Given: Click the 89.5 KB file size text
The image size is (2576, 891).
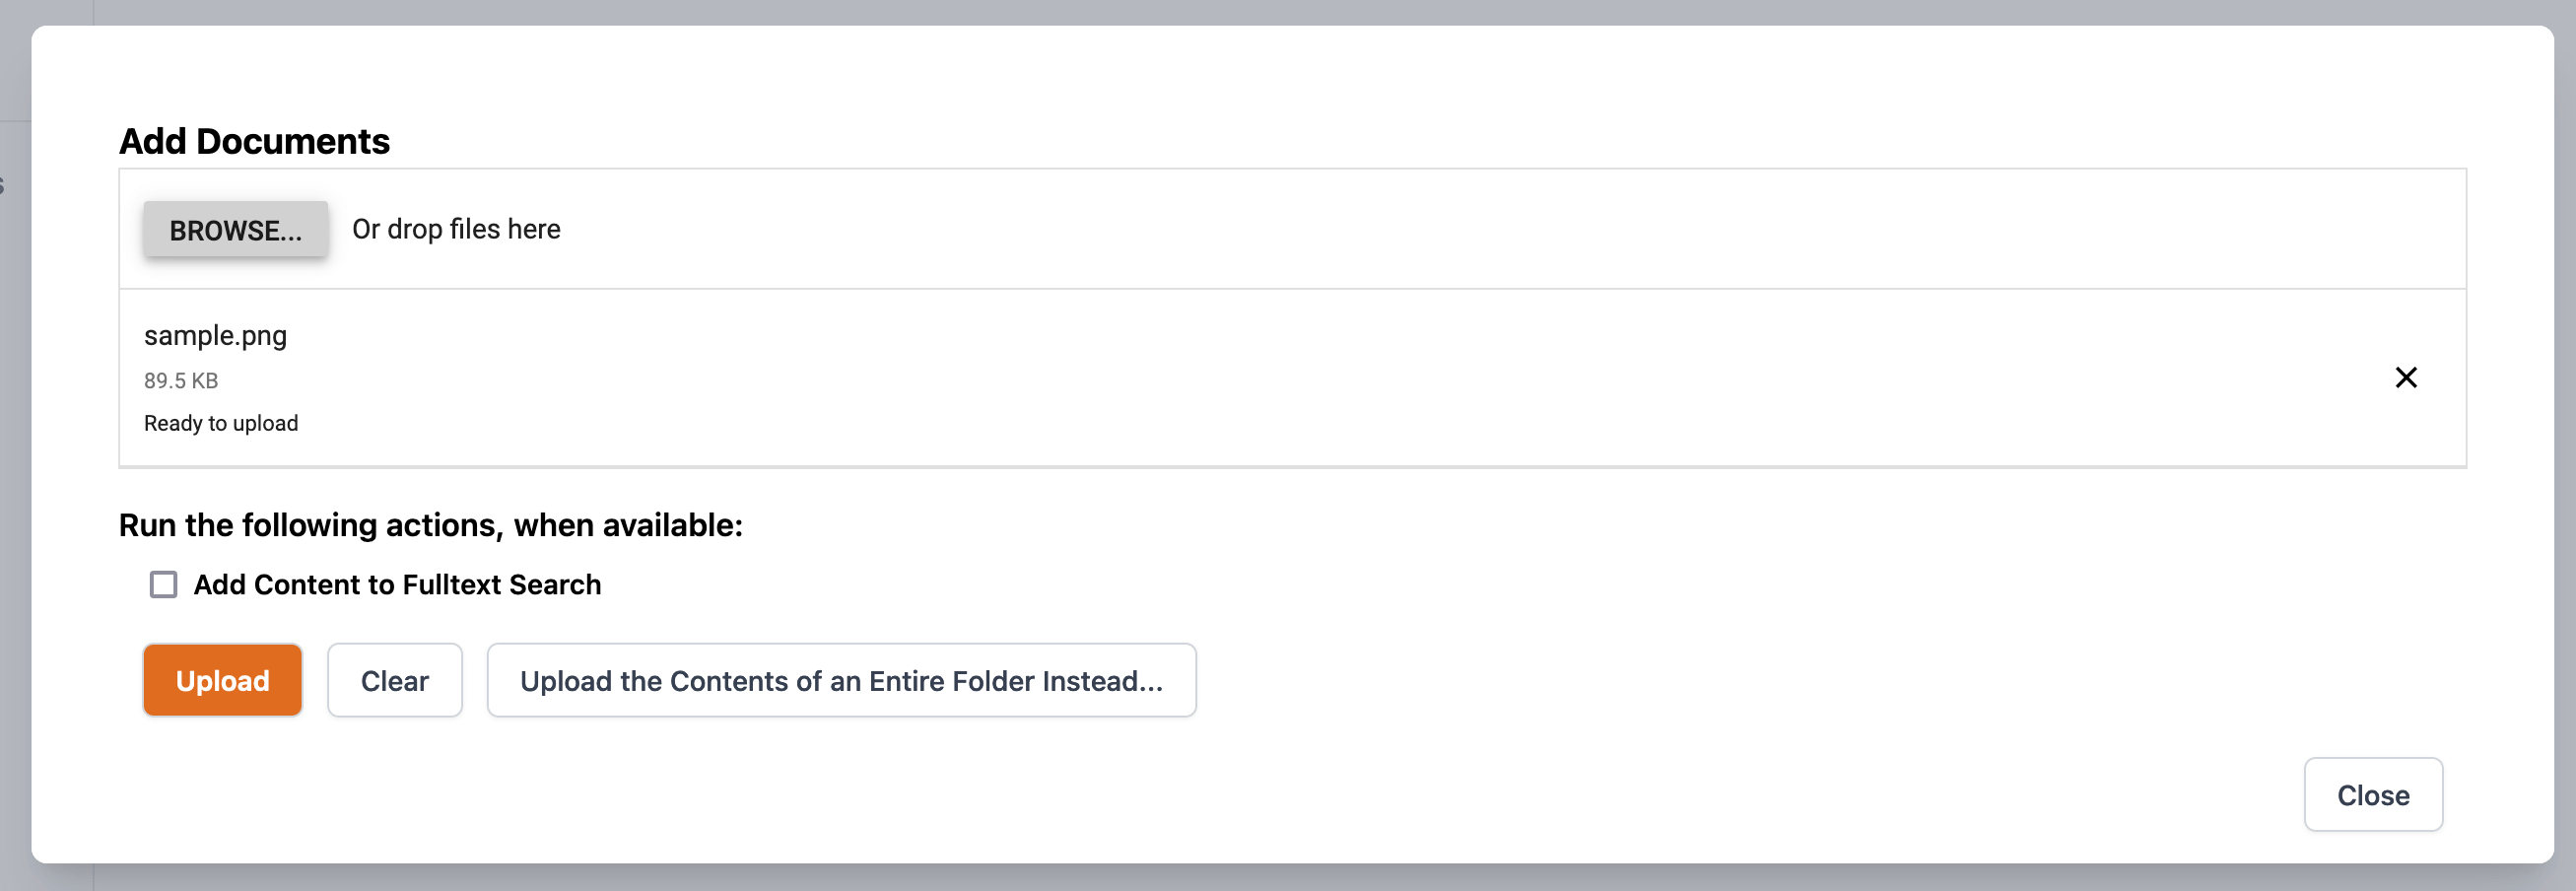Looking at the screenshot, I should (181, 381).
